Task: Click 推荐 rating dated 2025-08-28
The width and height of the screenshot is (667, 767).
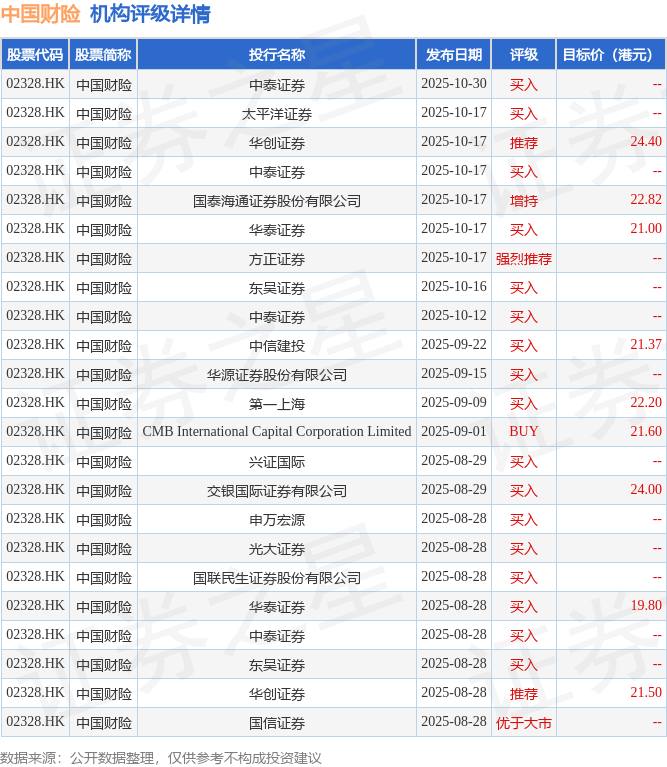Action: pyautogui.click(x=524, y=694)
